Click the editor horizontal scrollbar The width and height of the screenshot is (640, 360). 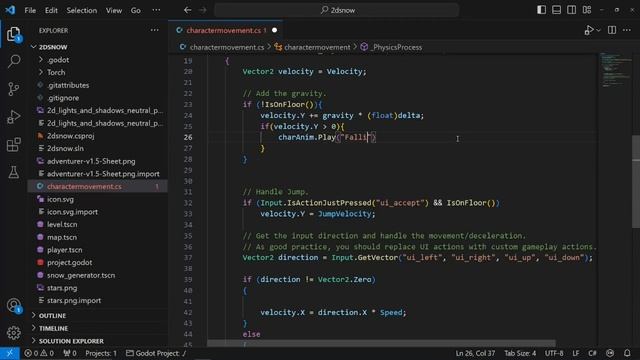coord(382,343)
